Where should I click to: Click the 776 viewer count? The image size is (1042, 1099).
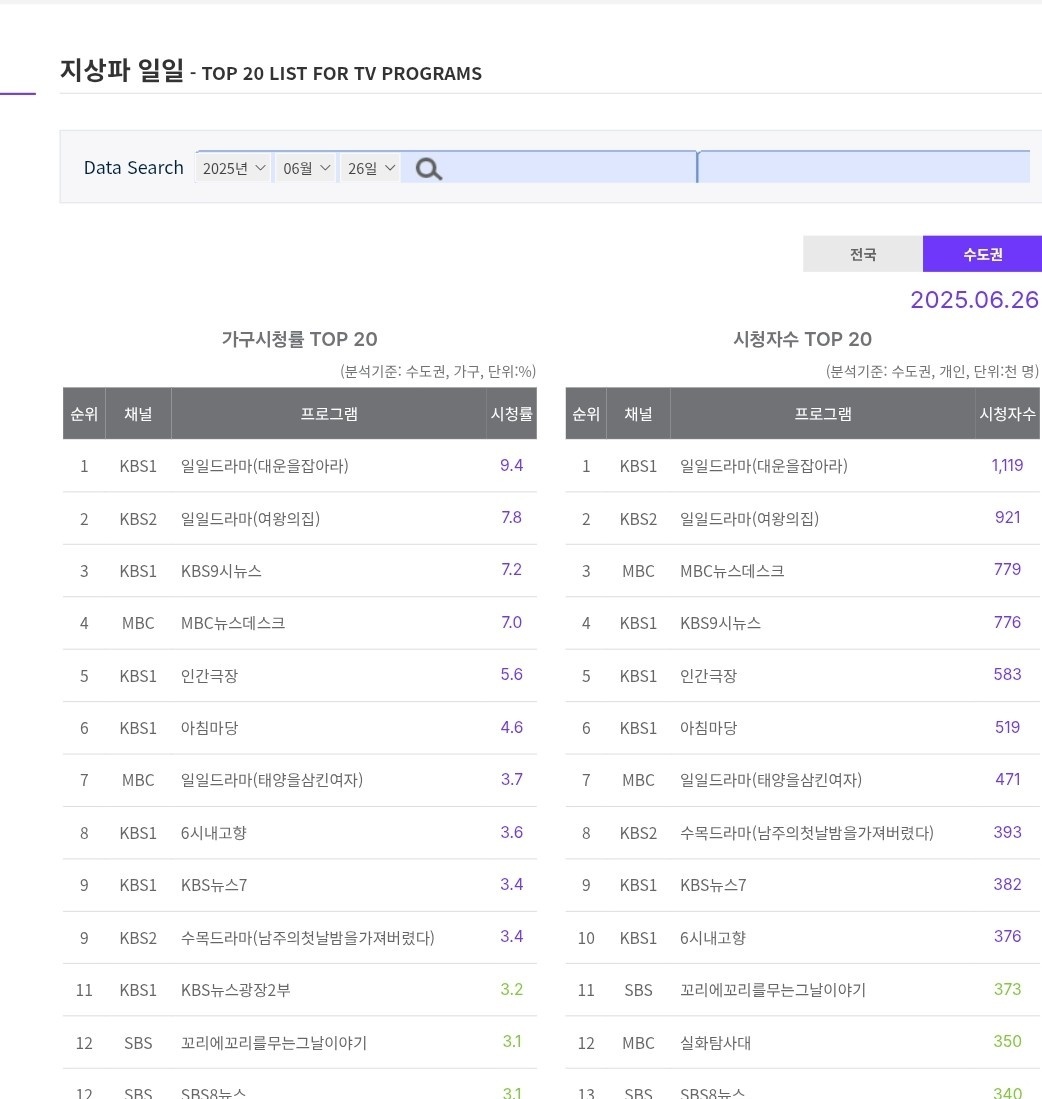(1008, 622)
